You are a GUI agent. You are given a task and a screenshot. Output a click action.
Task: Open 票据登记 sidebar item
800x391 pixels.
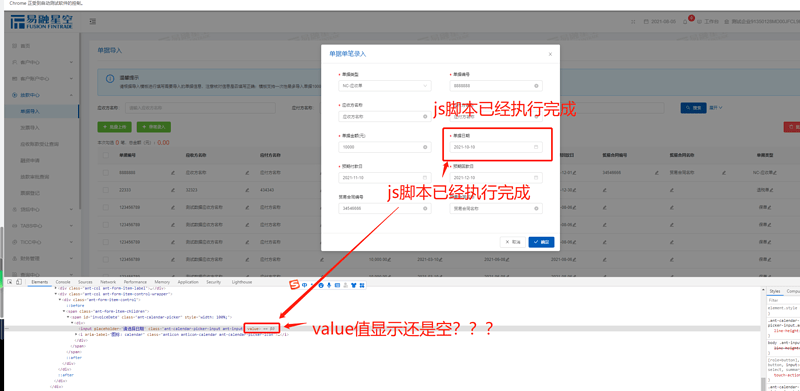30,193
